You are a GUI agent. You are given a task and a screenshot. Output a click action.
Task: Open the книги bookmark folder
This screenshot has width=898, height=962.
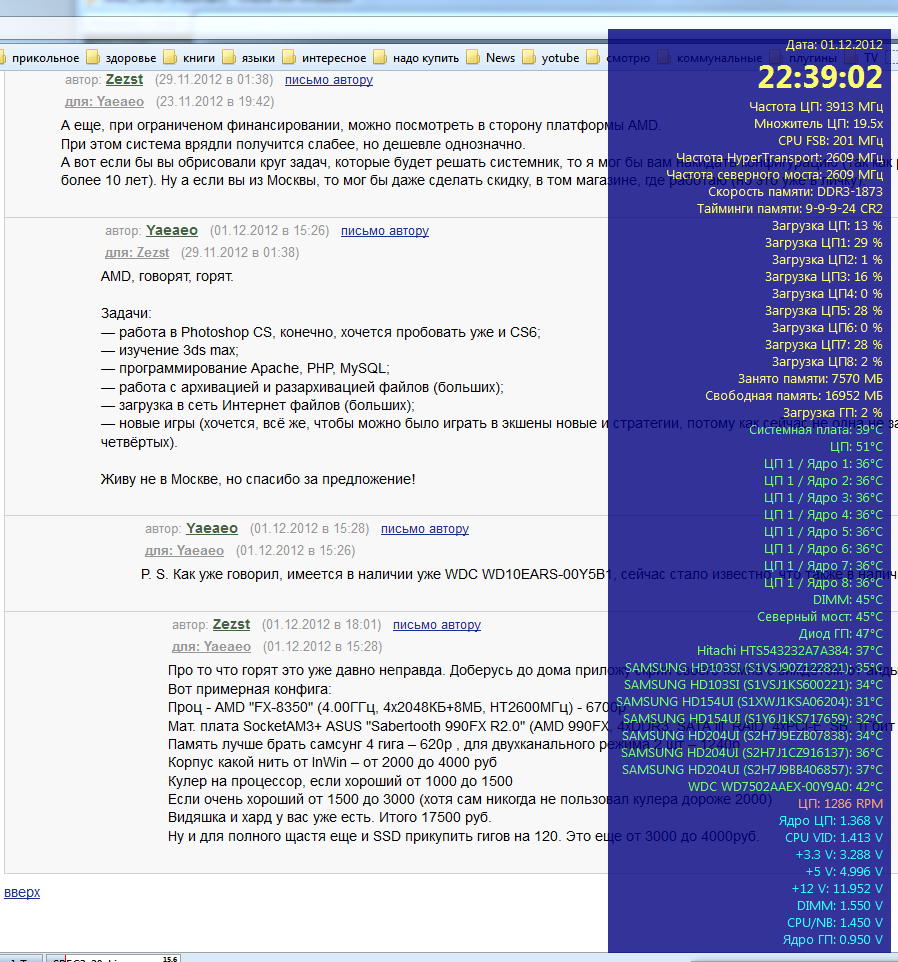[x=190, y=58]
